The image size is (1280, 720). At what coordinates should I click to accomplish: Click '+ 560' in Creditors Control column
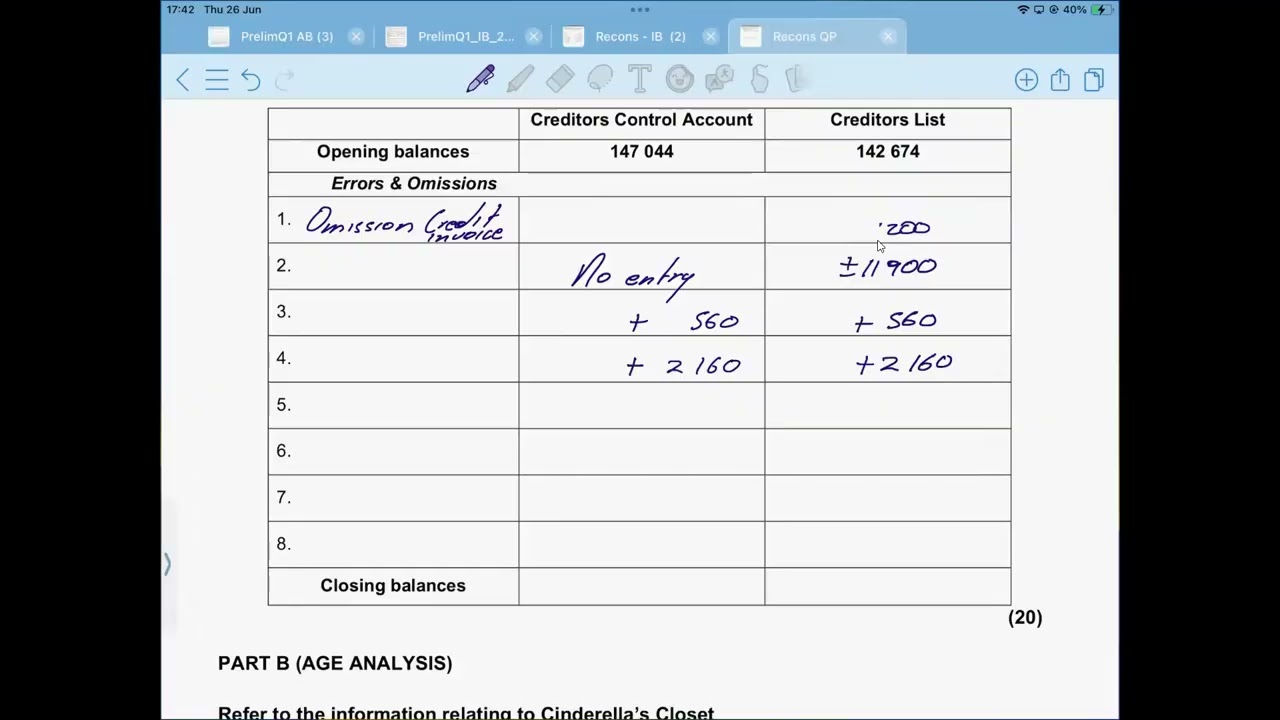tap(684, 321)
